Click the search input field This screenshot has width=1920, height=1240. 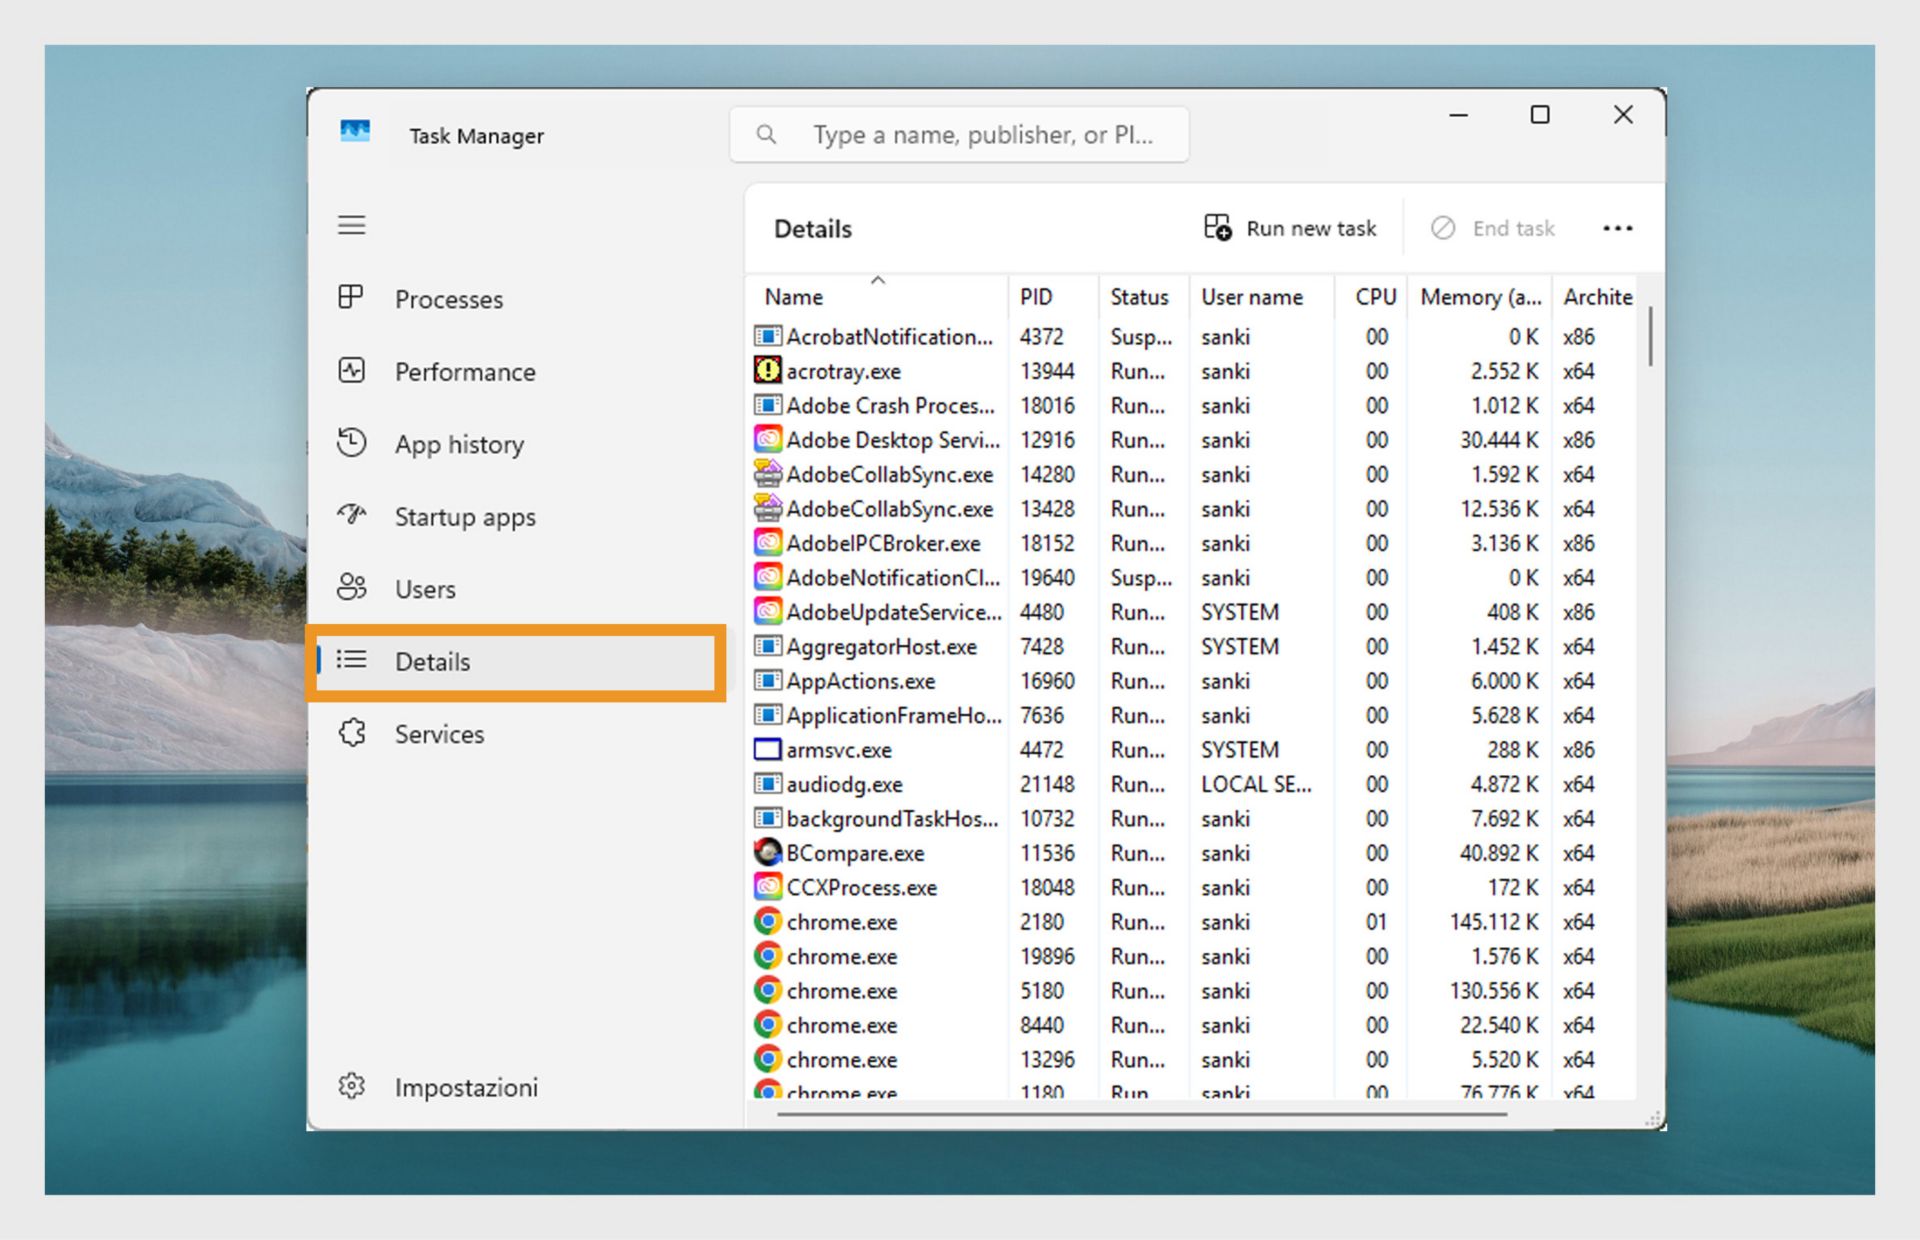coord(959,134)
